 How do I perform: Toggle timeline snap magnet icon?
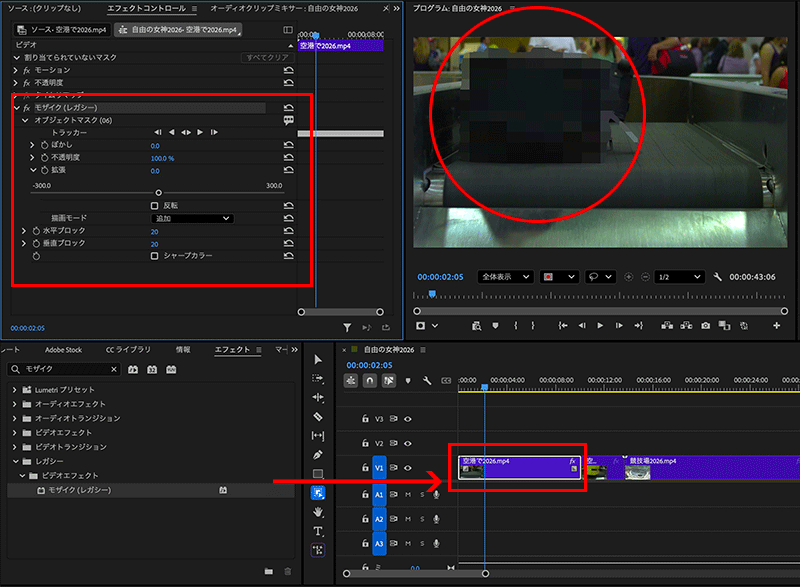[x=370, y=381]
